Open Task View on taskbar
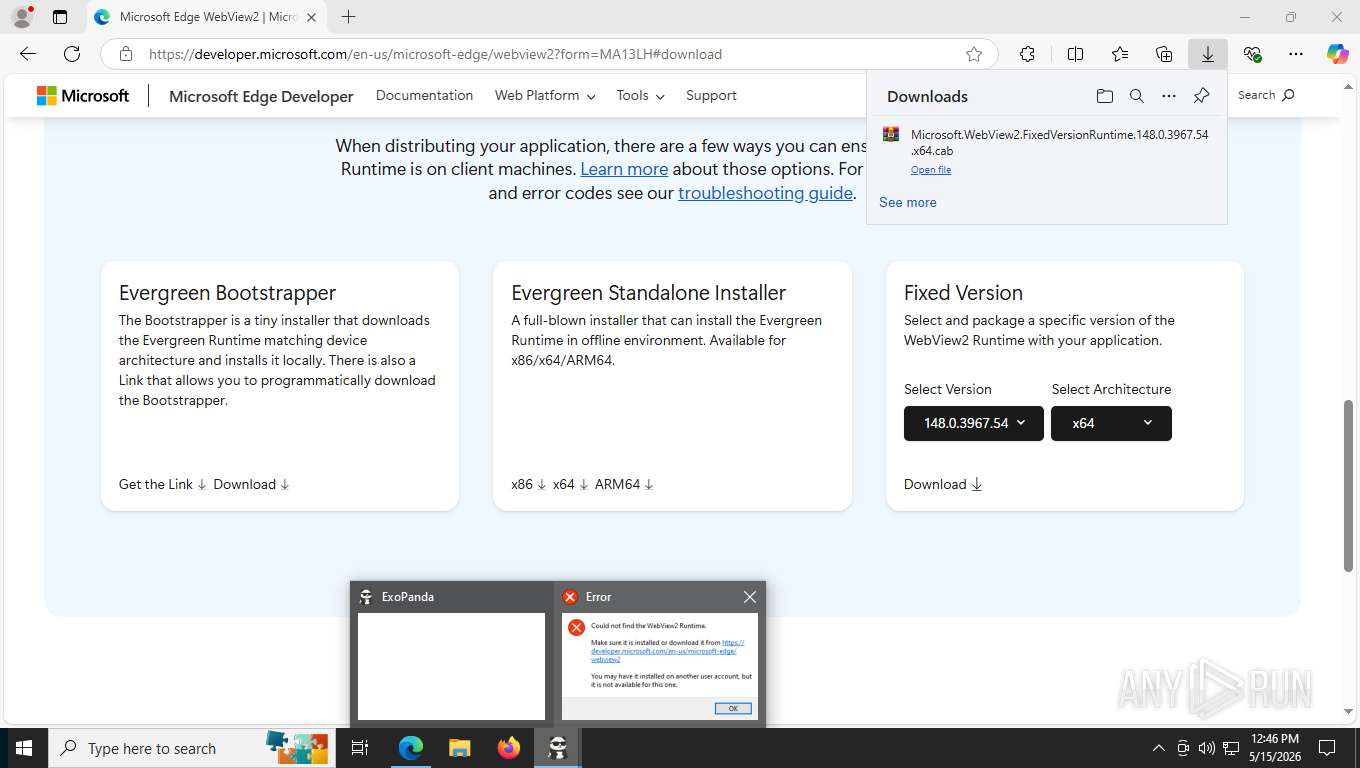Viewport: 1360px width, 768px height. click(360, 748)
